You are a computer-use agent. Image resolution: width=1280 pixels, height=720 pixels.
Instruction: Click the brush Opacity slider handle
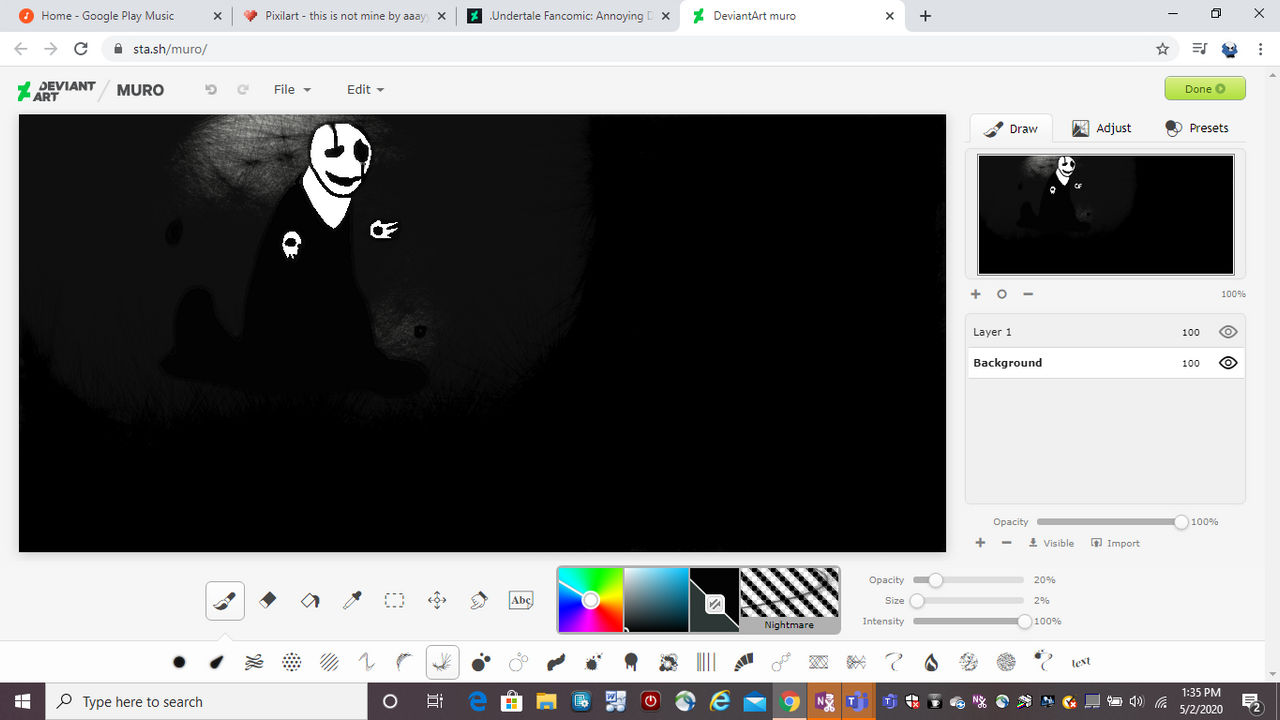pos(935,580)
